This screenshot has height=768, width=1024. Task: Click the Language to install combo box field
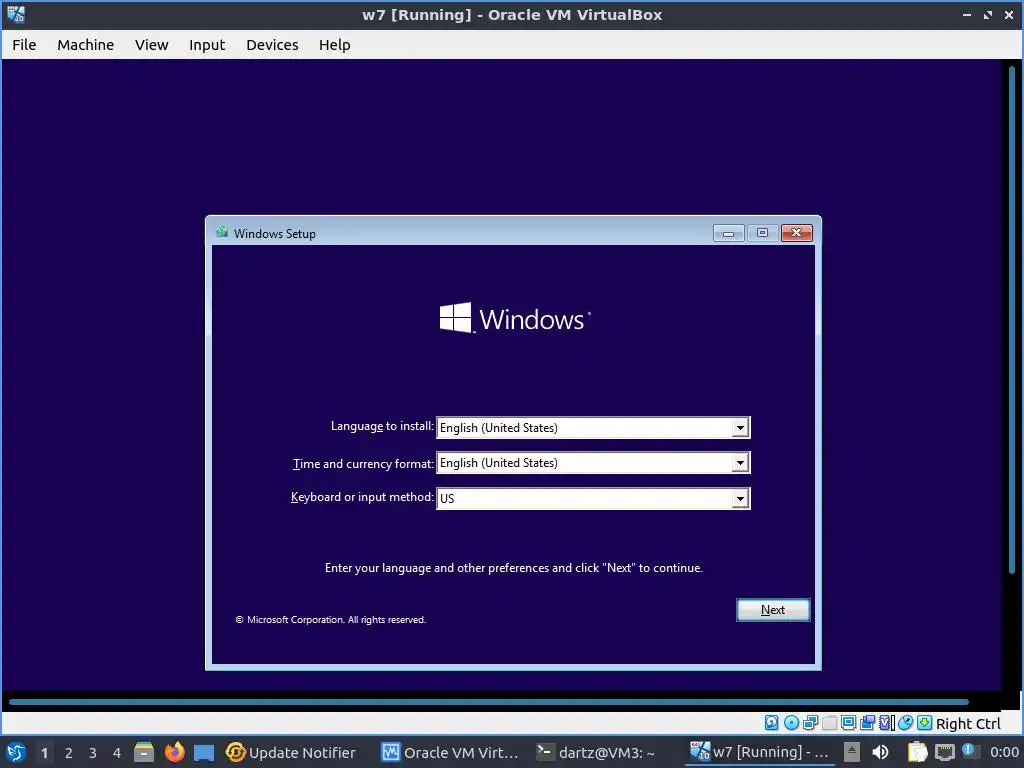pos(593,428)
